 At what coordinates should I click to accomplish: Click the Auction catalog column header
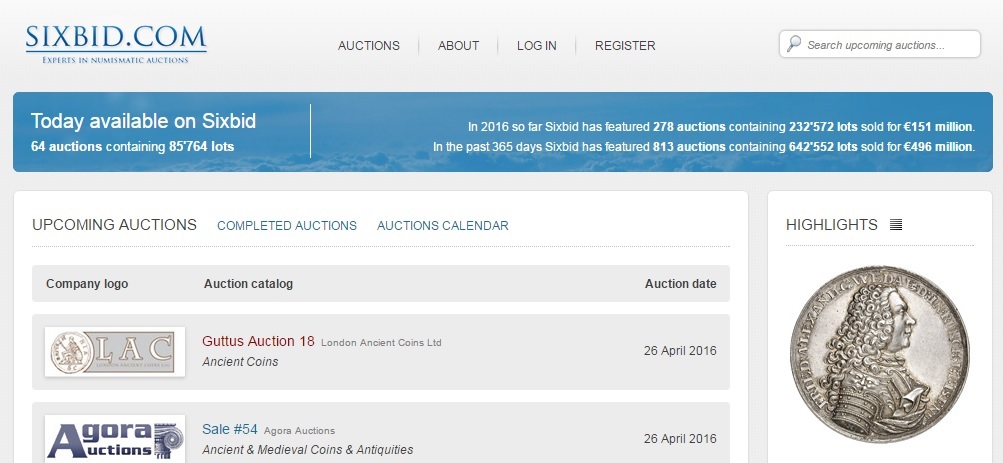248,284
